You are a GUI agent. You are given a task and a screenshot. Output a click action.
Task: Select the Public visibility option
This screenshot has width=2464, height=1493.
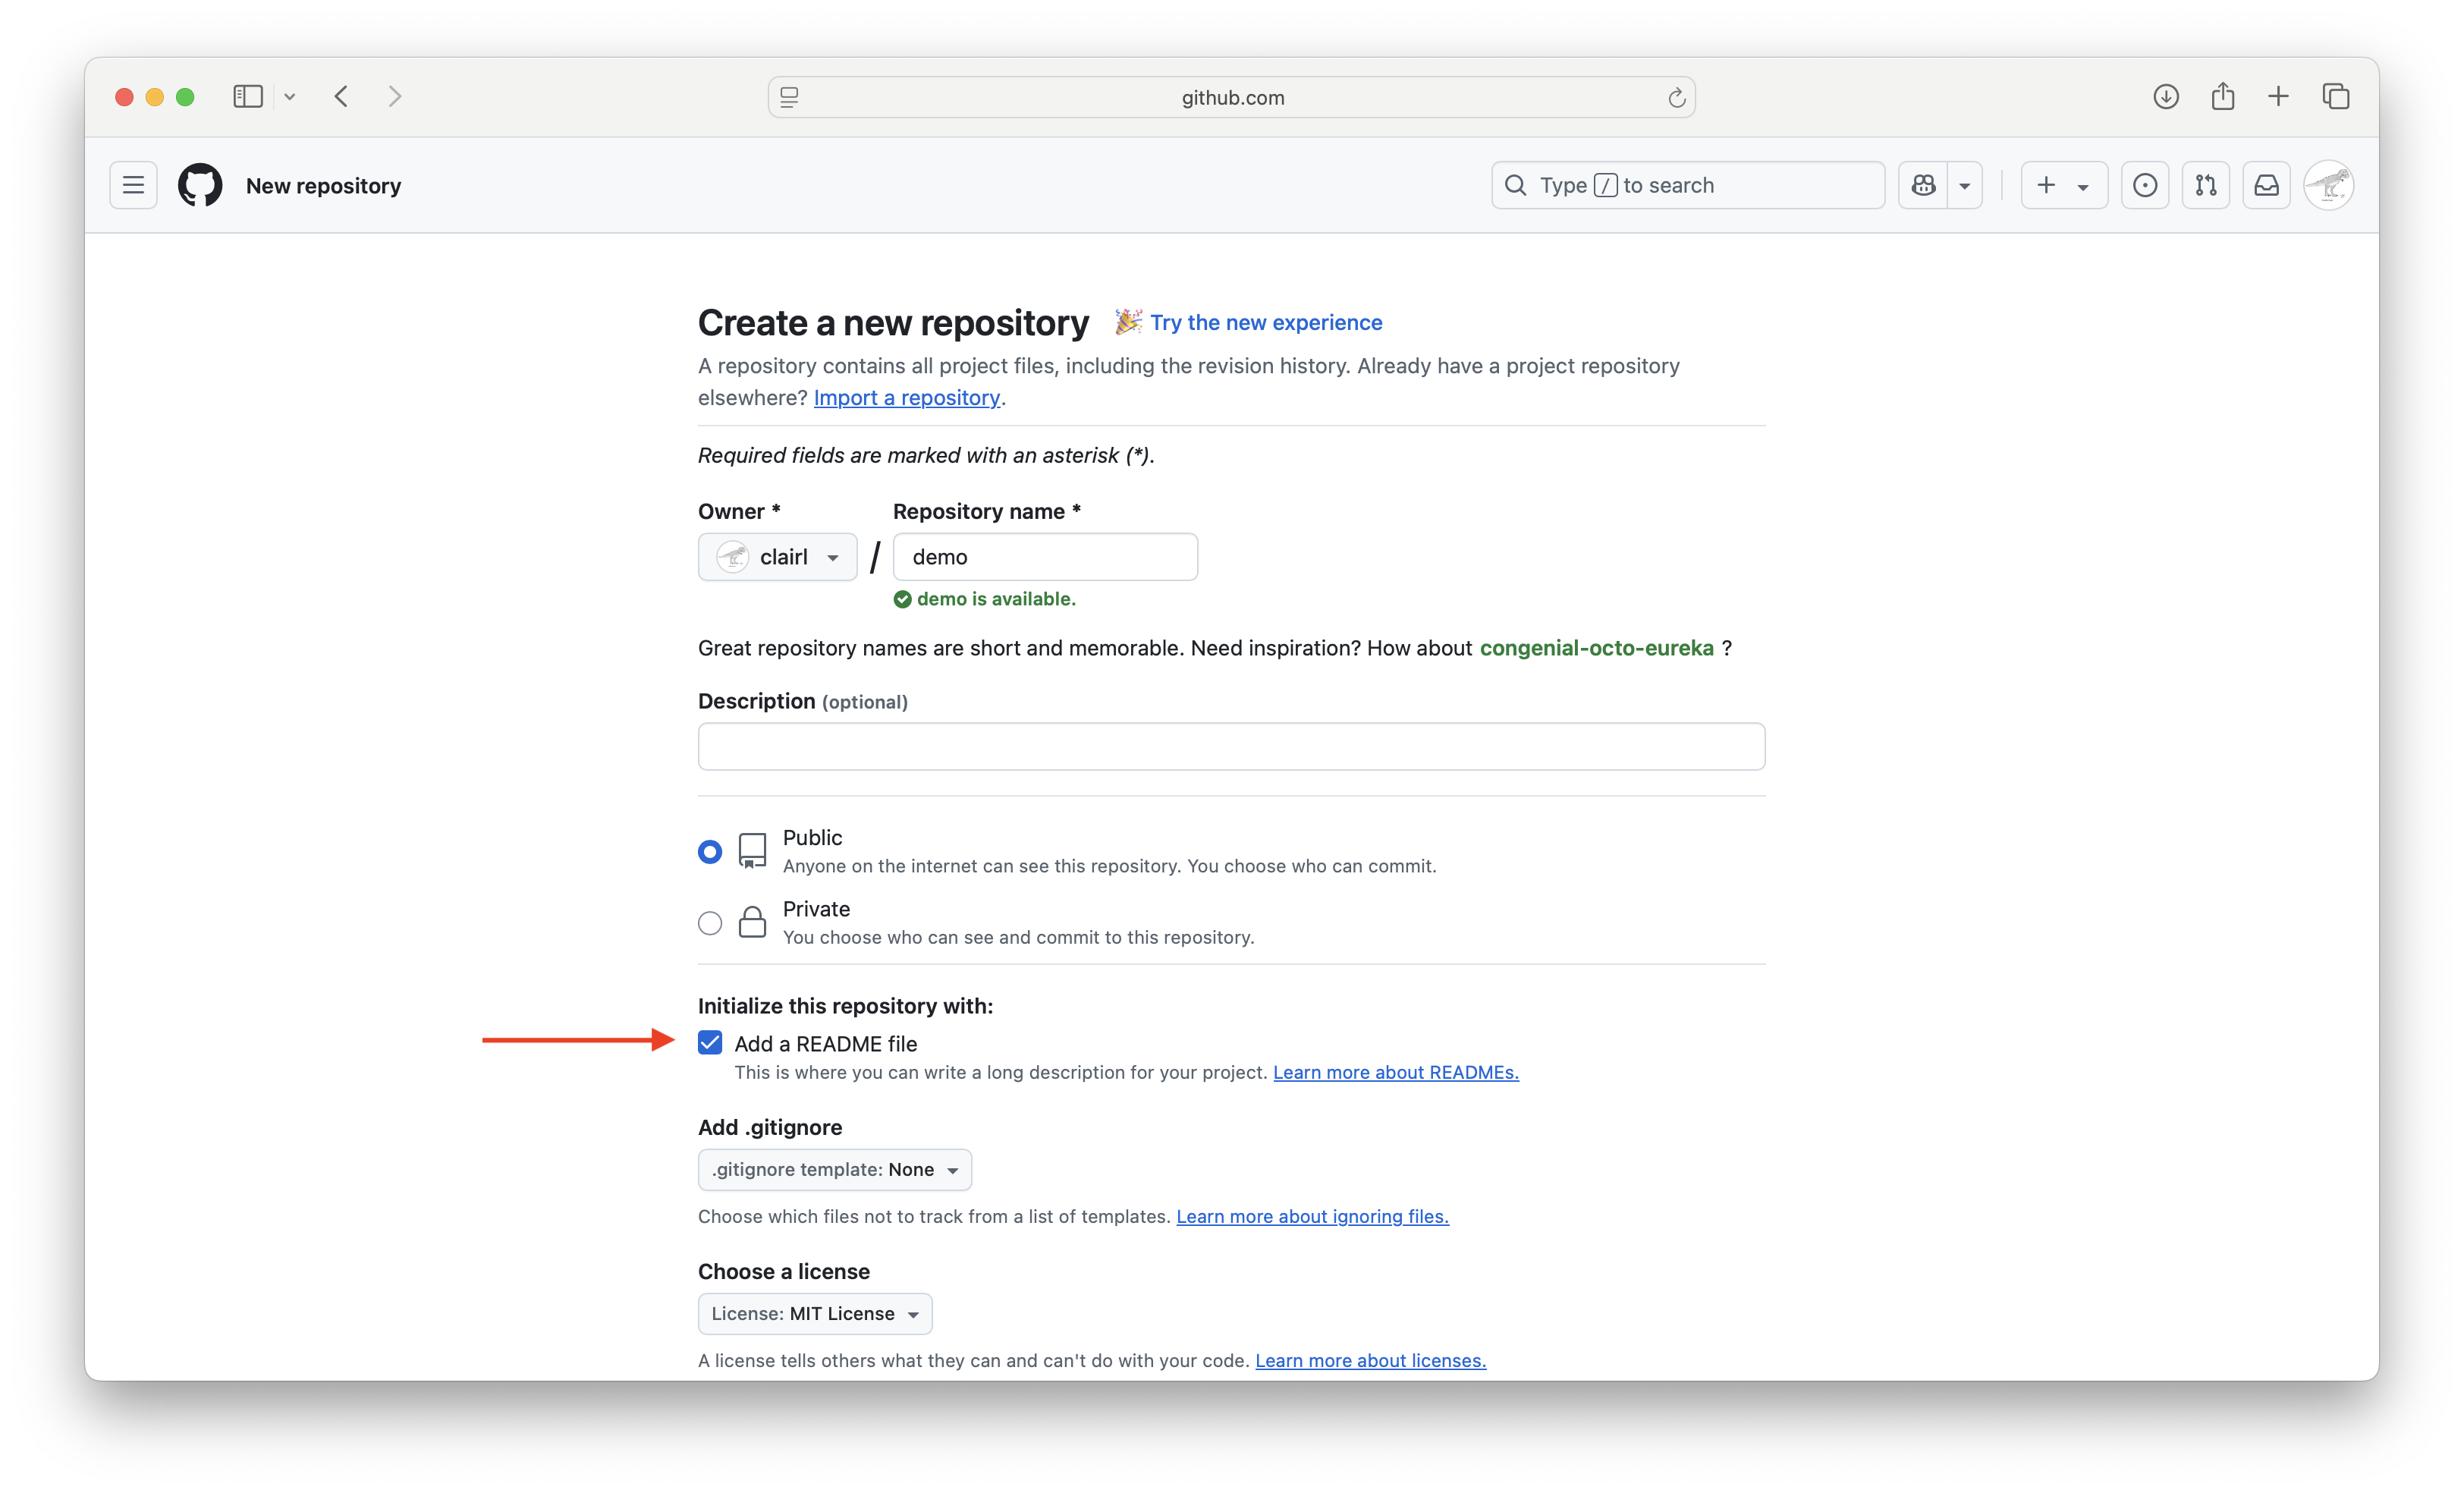pos(710,852)
